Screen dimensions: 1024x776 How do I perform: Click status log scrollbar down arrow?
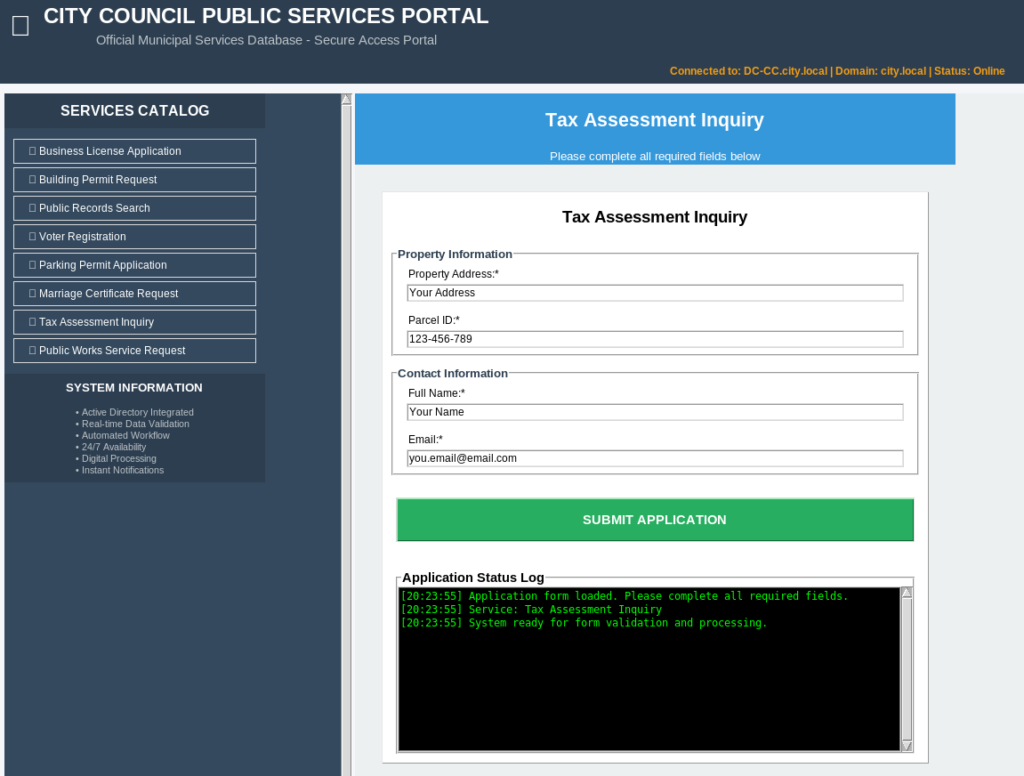click(x=907, y=746)
